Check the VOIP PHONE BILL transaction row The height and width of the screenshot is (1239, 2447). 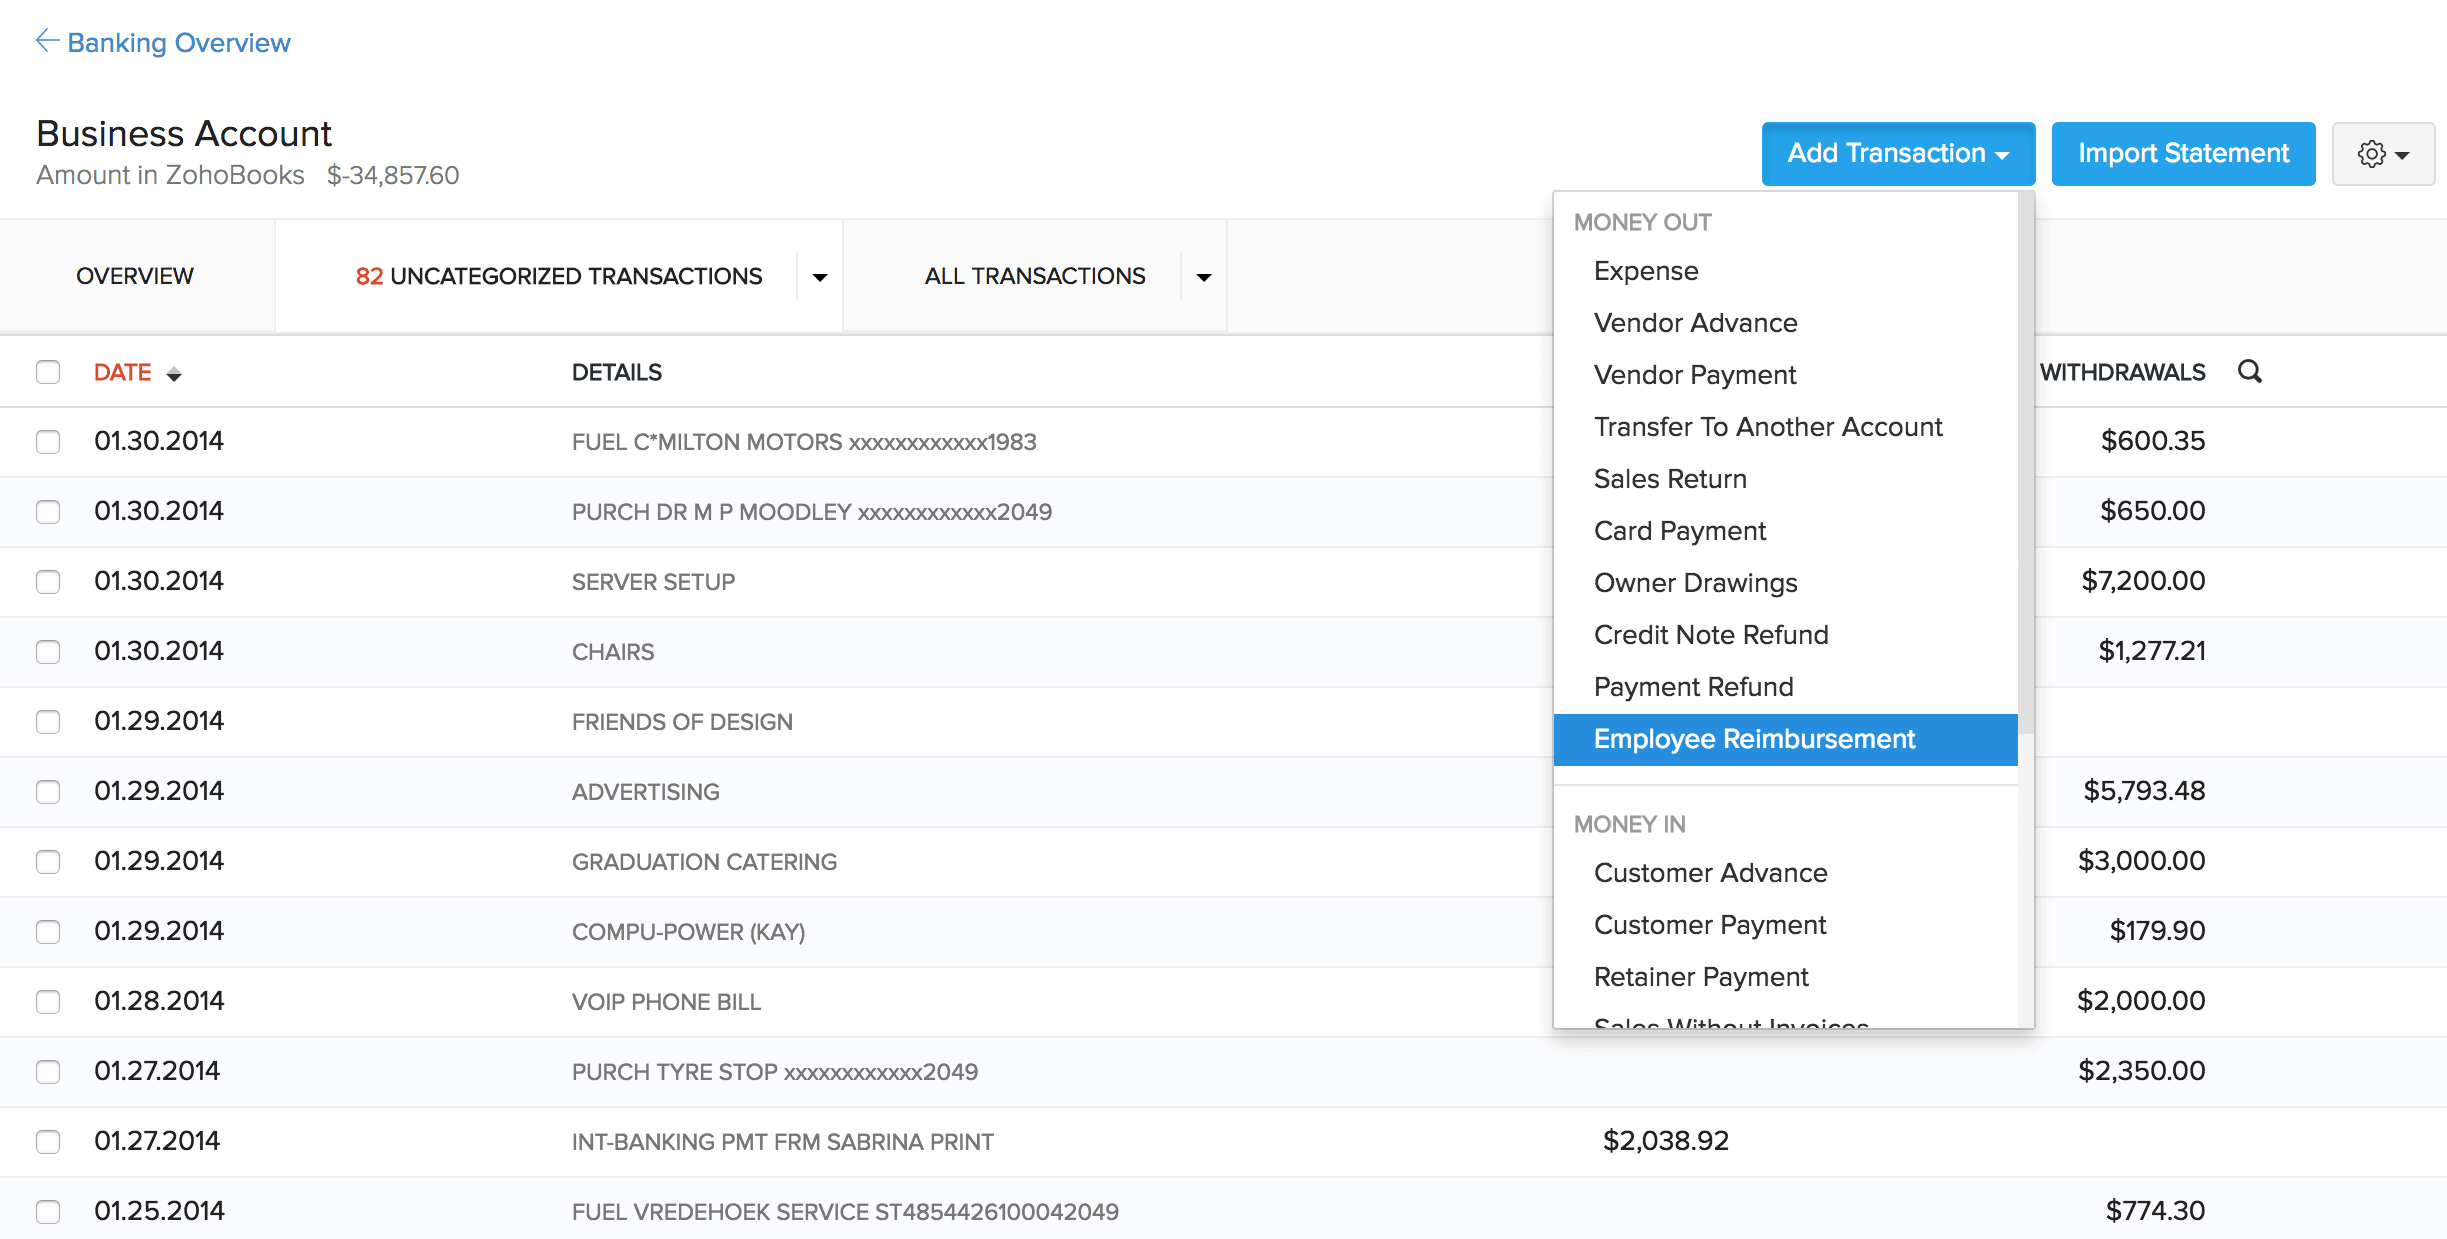tap(47, 1000)
